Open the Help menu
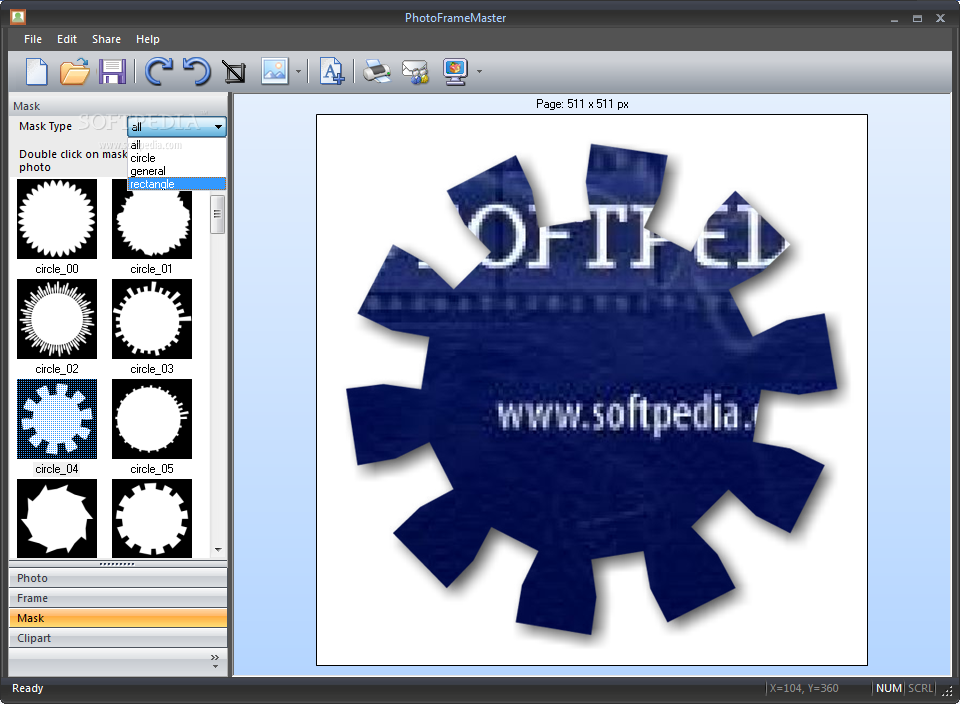The width and height of the screenshot is (960, 704). (148, 39)
